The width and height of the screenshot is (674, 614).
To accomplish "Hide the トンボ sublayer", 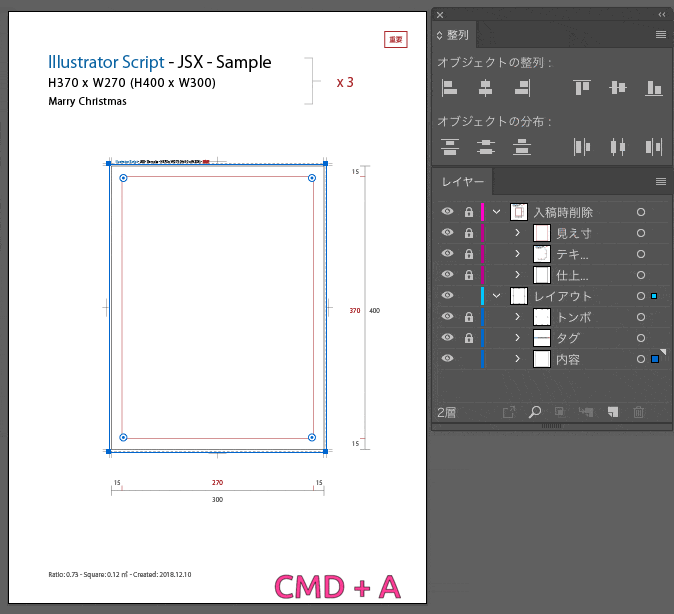I will [447, 316].
